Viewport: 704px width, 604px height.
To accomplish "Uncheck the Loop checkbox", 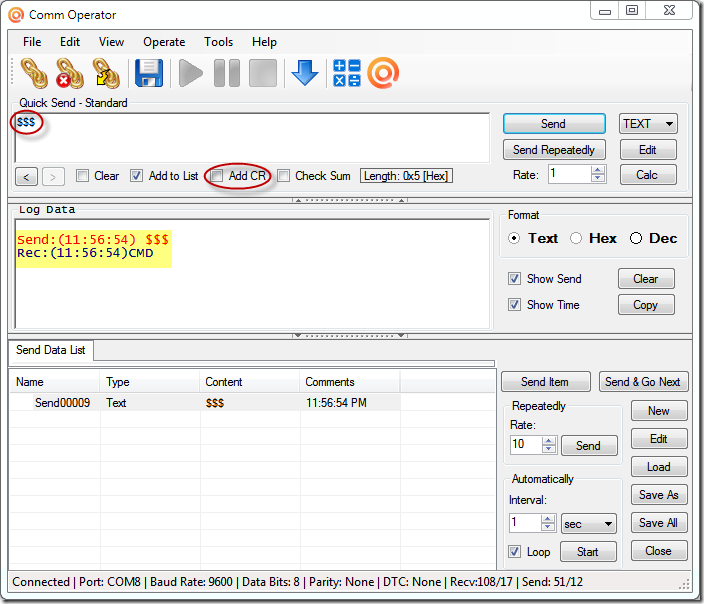I will tap(515, 551).
